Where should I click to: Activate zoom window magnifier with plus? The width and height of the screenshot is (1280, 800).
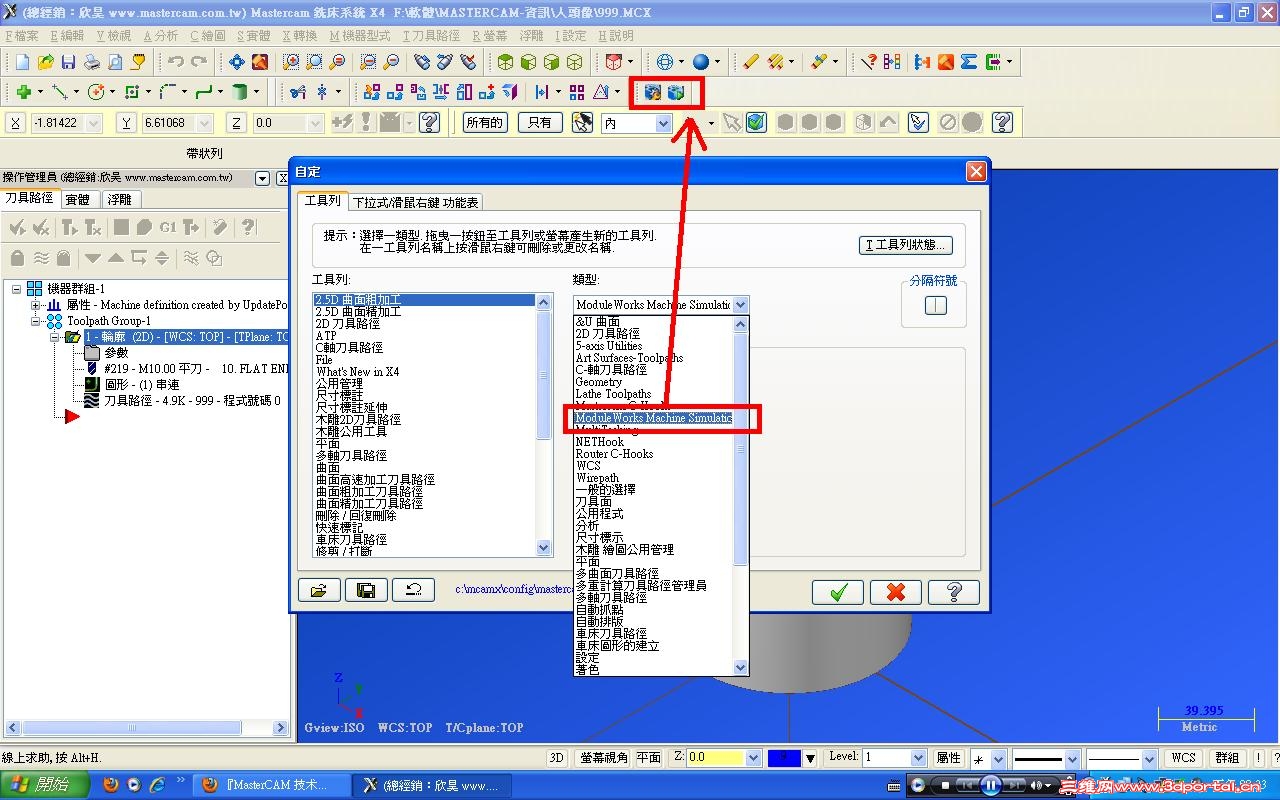[291, 62]
